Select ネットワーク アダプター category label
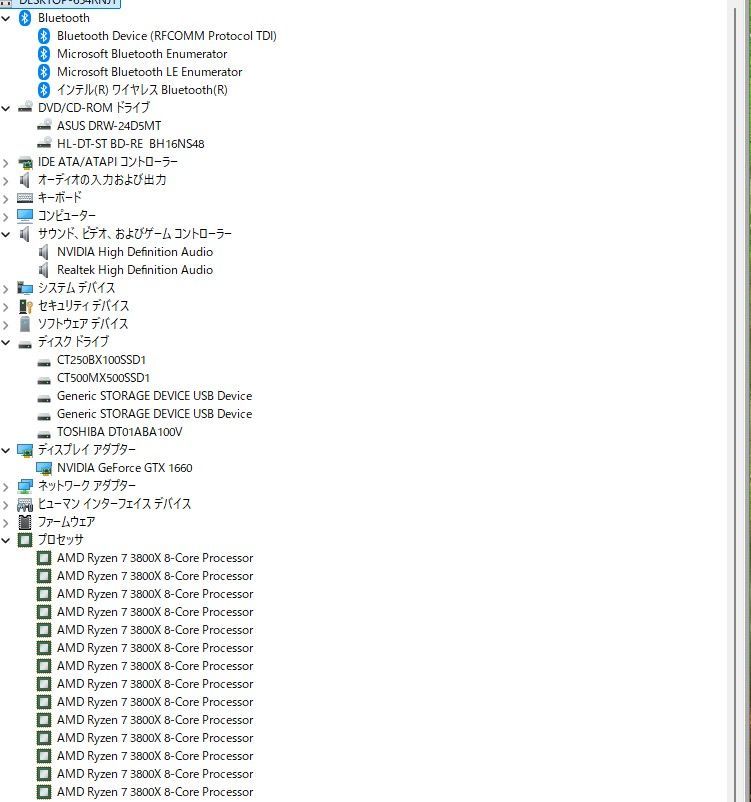751x802 pixels. pyautogui.click(x=87, y=485)
